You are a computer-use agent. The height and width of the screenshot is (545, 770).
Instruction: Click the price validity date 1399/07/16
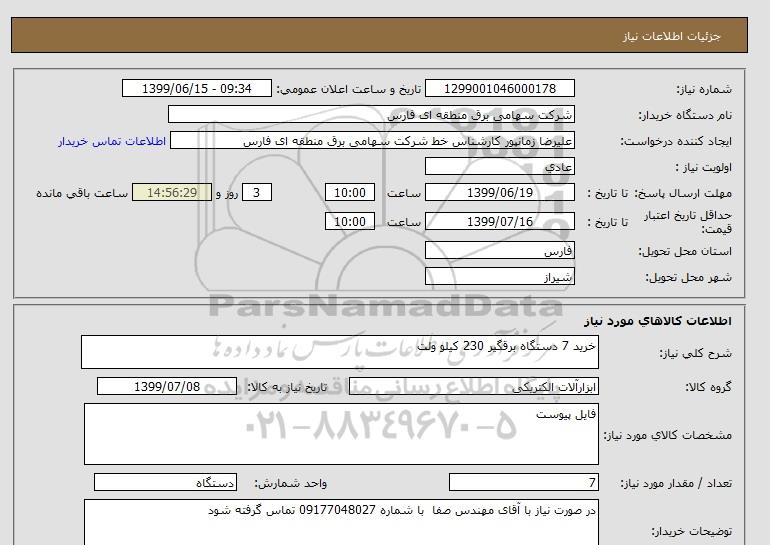[x=499, y=221]
